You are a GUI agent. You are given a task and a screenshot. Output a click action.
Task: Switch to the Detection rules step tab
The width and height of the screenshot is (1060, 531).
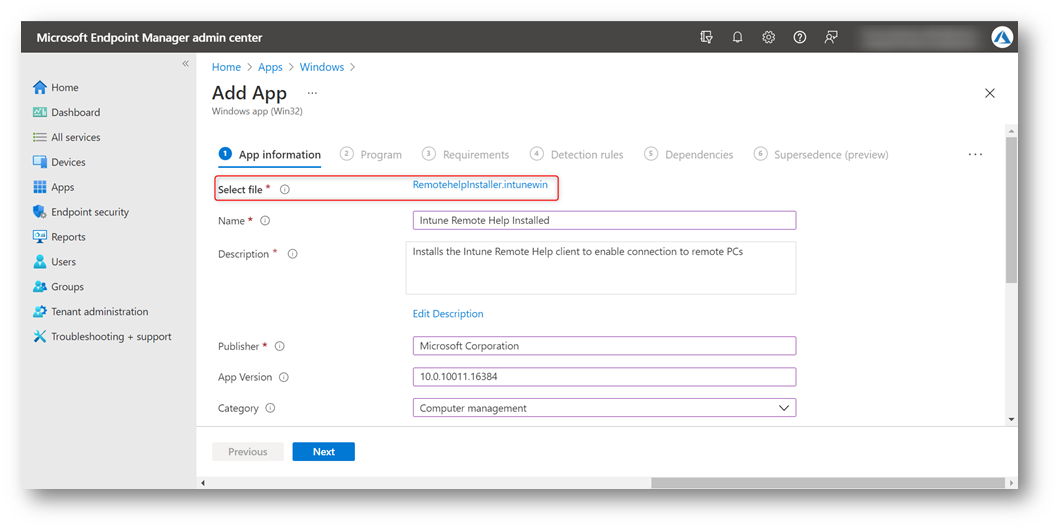(577, 154)
